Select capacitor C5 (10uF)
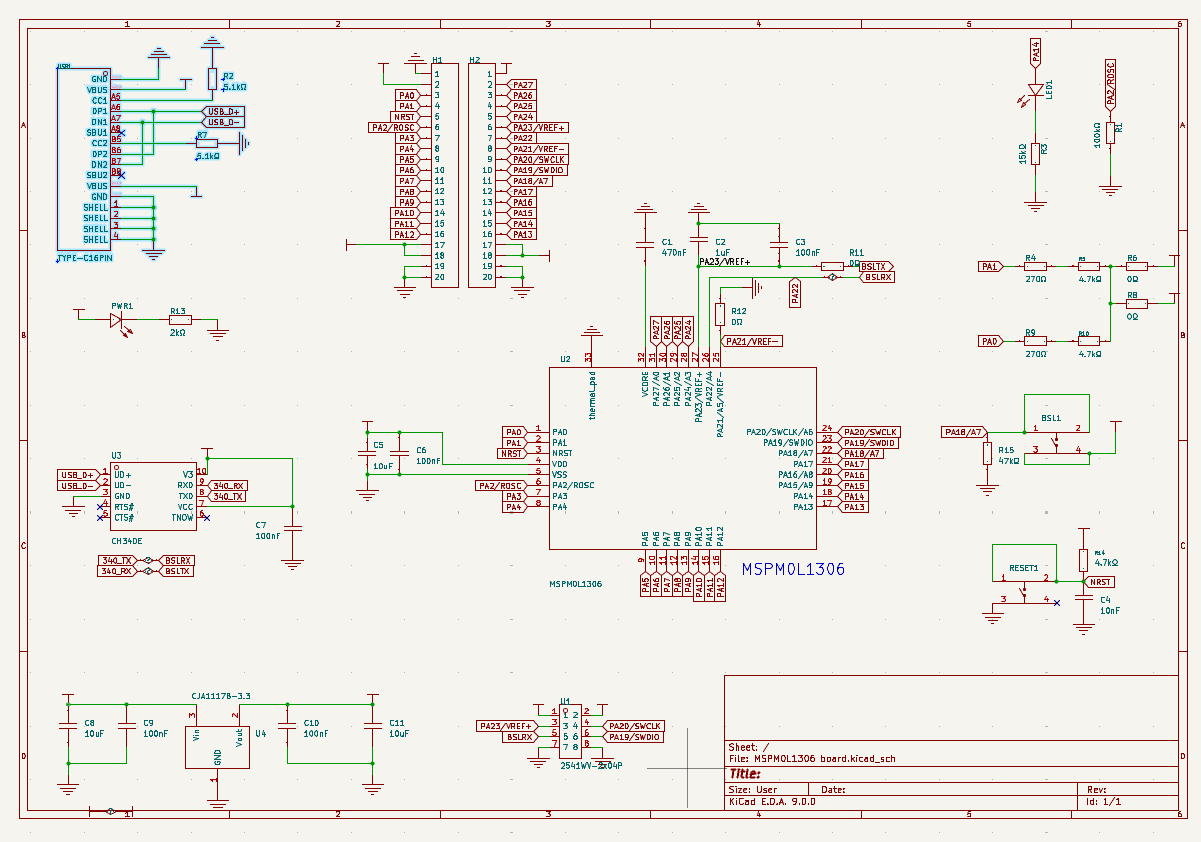Screen dimensions: 1201x842 click(x=366, y=453)
